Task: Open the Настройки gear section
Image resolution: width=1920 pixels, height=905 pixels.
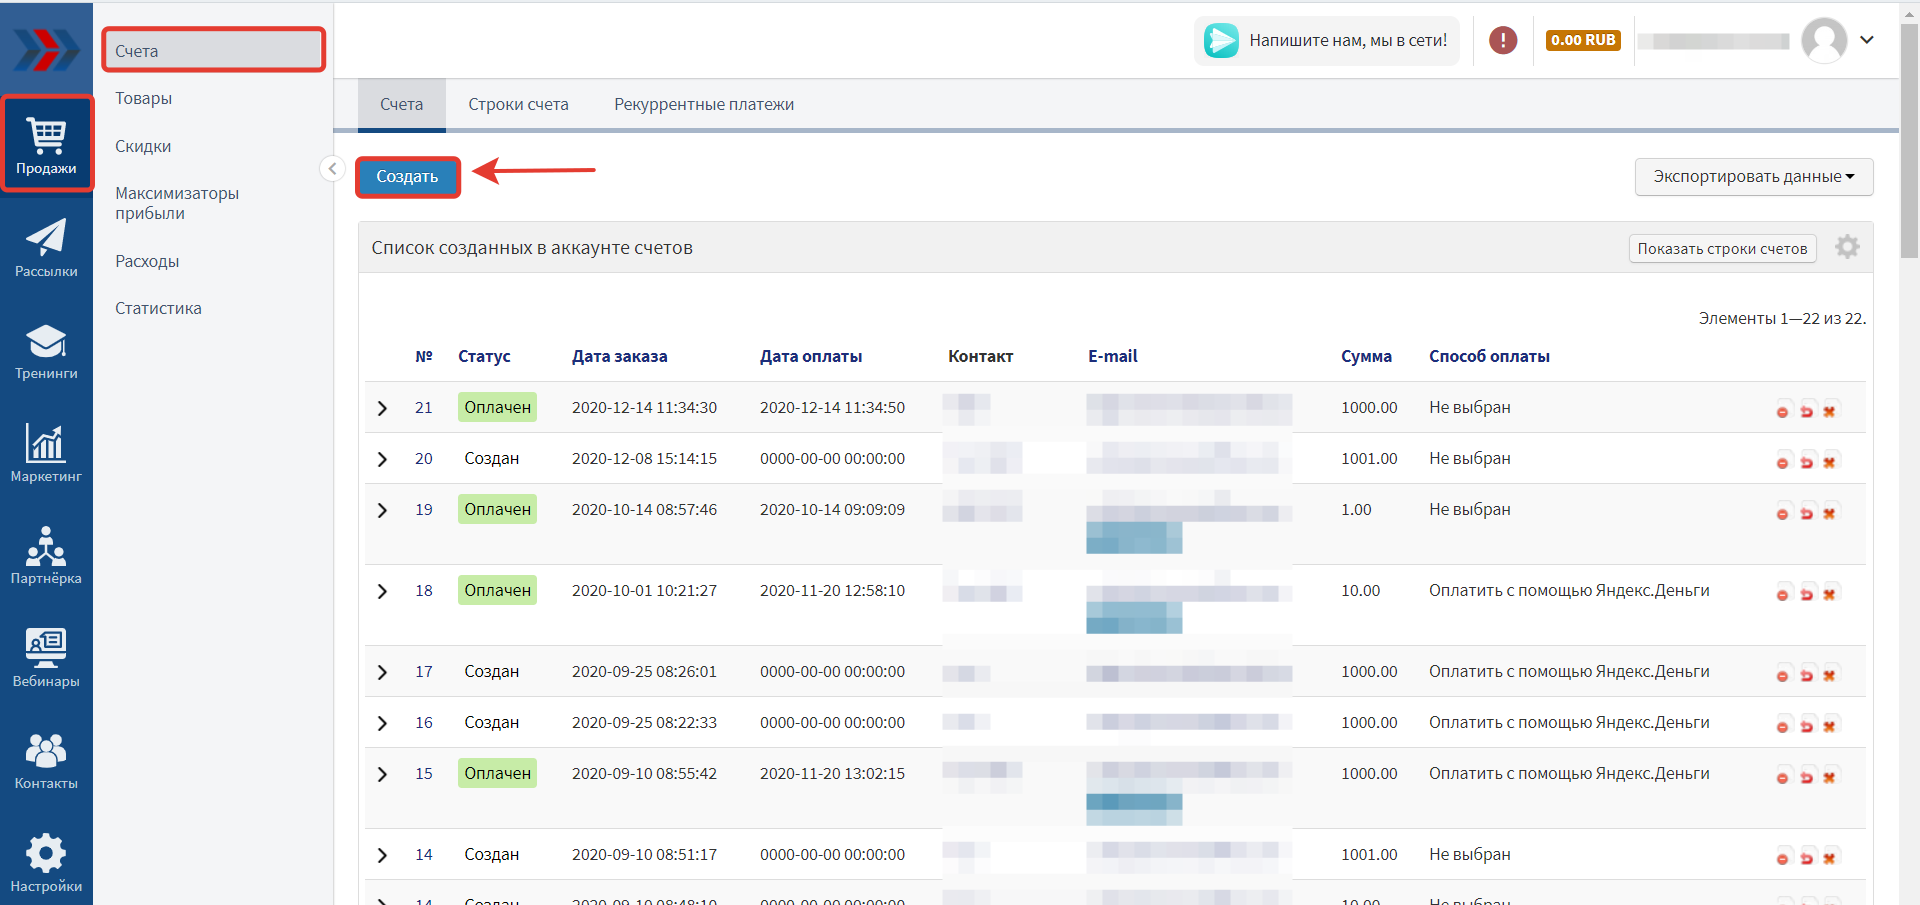Action: click(46, 863)
